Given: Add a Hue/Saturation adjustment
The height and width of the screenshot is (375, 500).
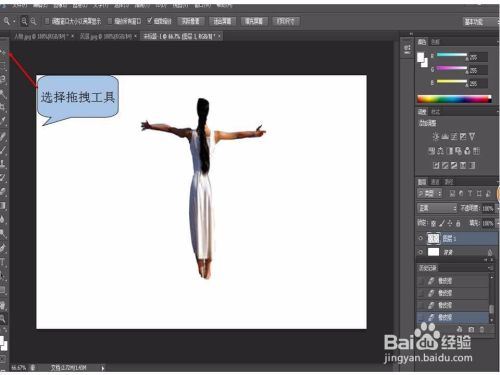Looking at the screenshot, I should 431,151.
